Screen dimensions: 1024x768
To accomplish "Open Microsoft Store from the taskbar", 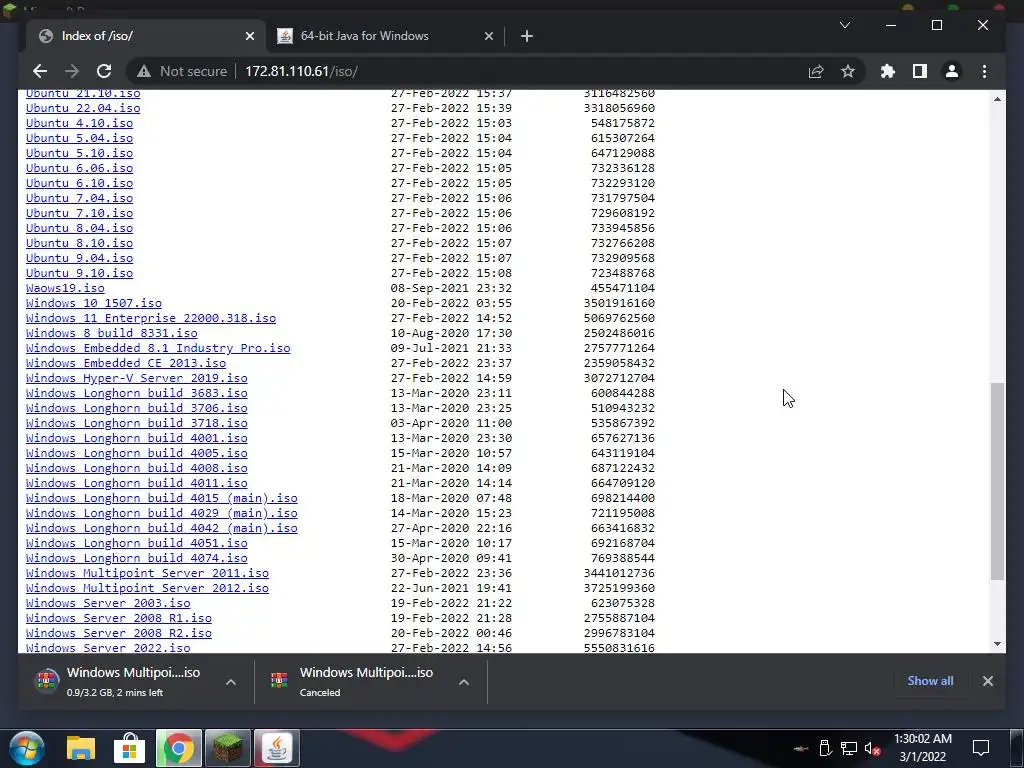I will [129, 748].
